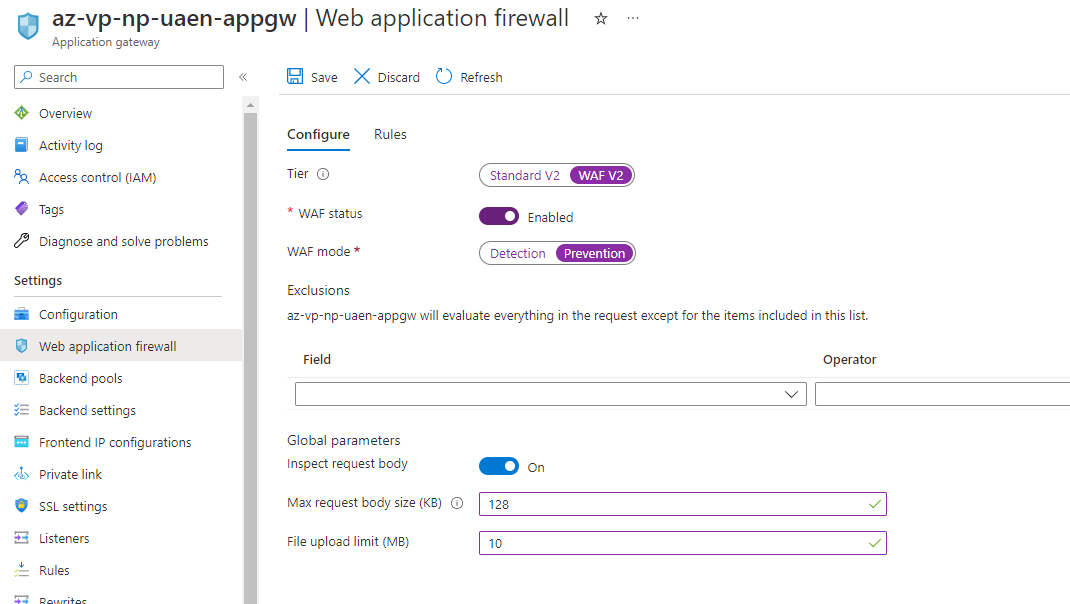The image size is (1070, 604).
Task: Select WAF V2 tier
Action: coord(601,175)
